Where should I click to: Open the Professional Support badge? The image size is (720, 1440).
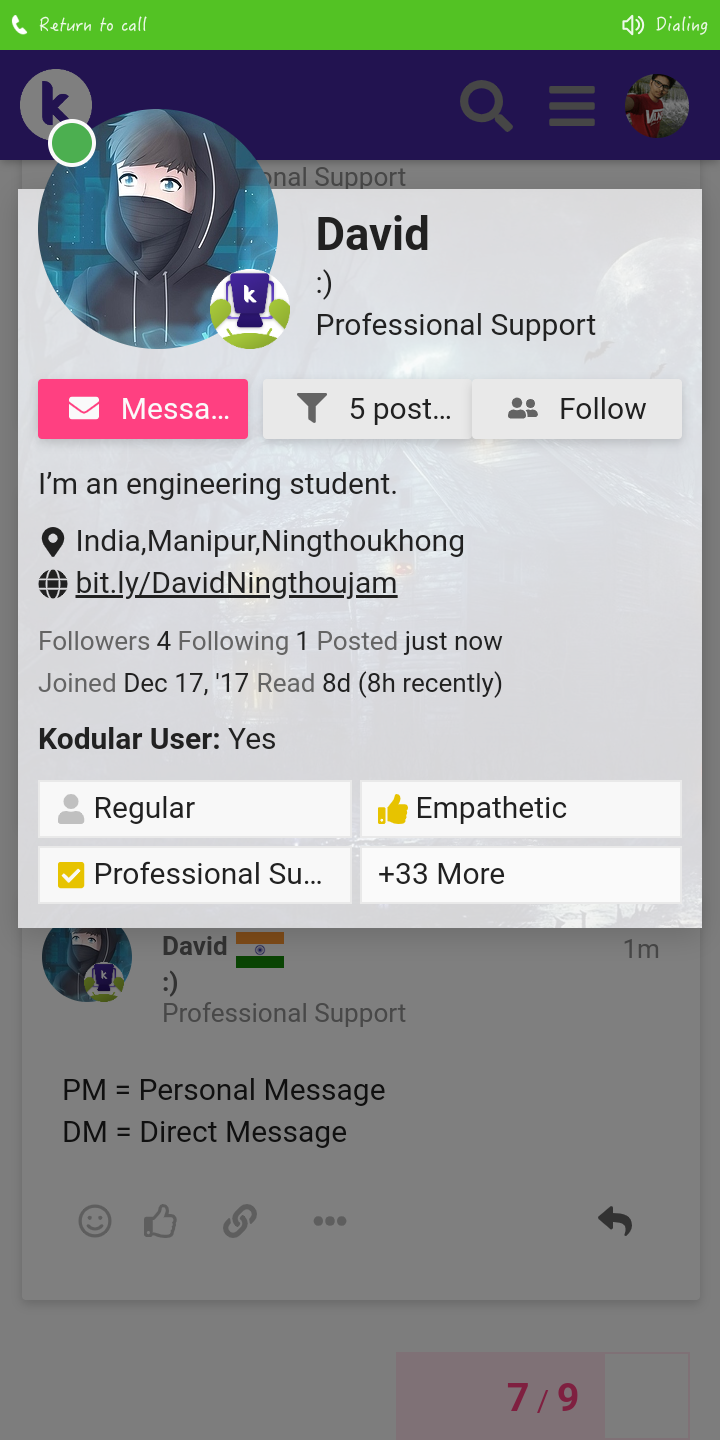tap(195, 874)
